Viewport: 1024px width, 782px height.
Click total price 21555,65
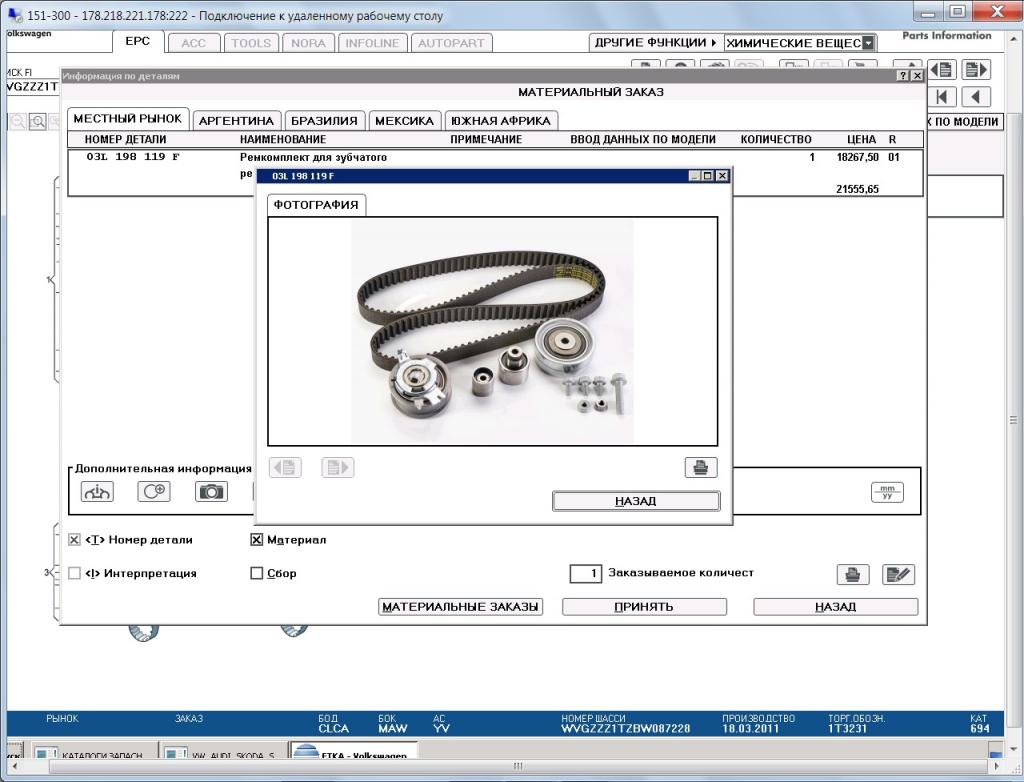[x=857, y=189]
